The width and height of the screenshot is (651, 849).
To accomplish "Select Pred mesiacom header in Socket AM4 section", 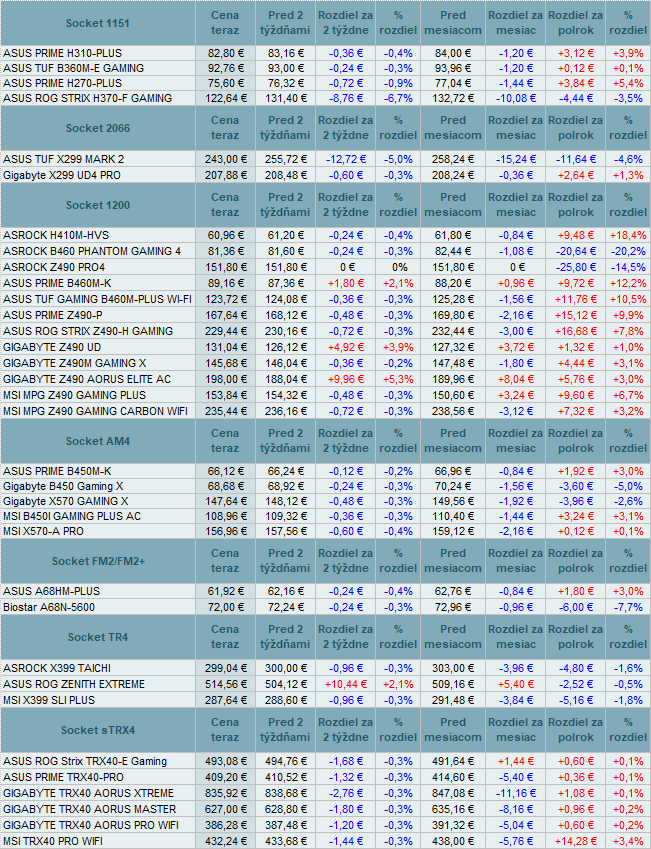I will coord(453,441).
